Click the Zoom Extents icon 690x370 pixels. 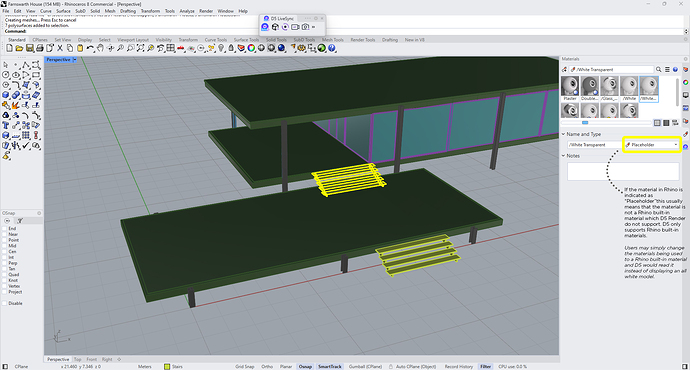140,48
